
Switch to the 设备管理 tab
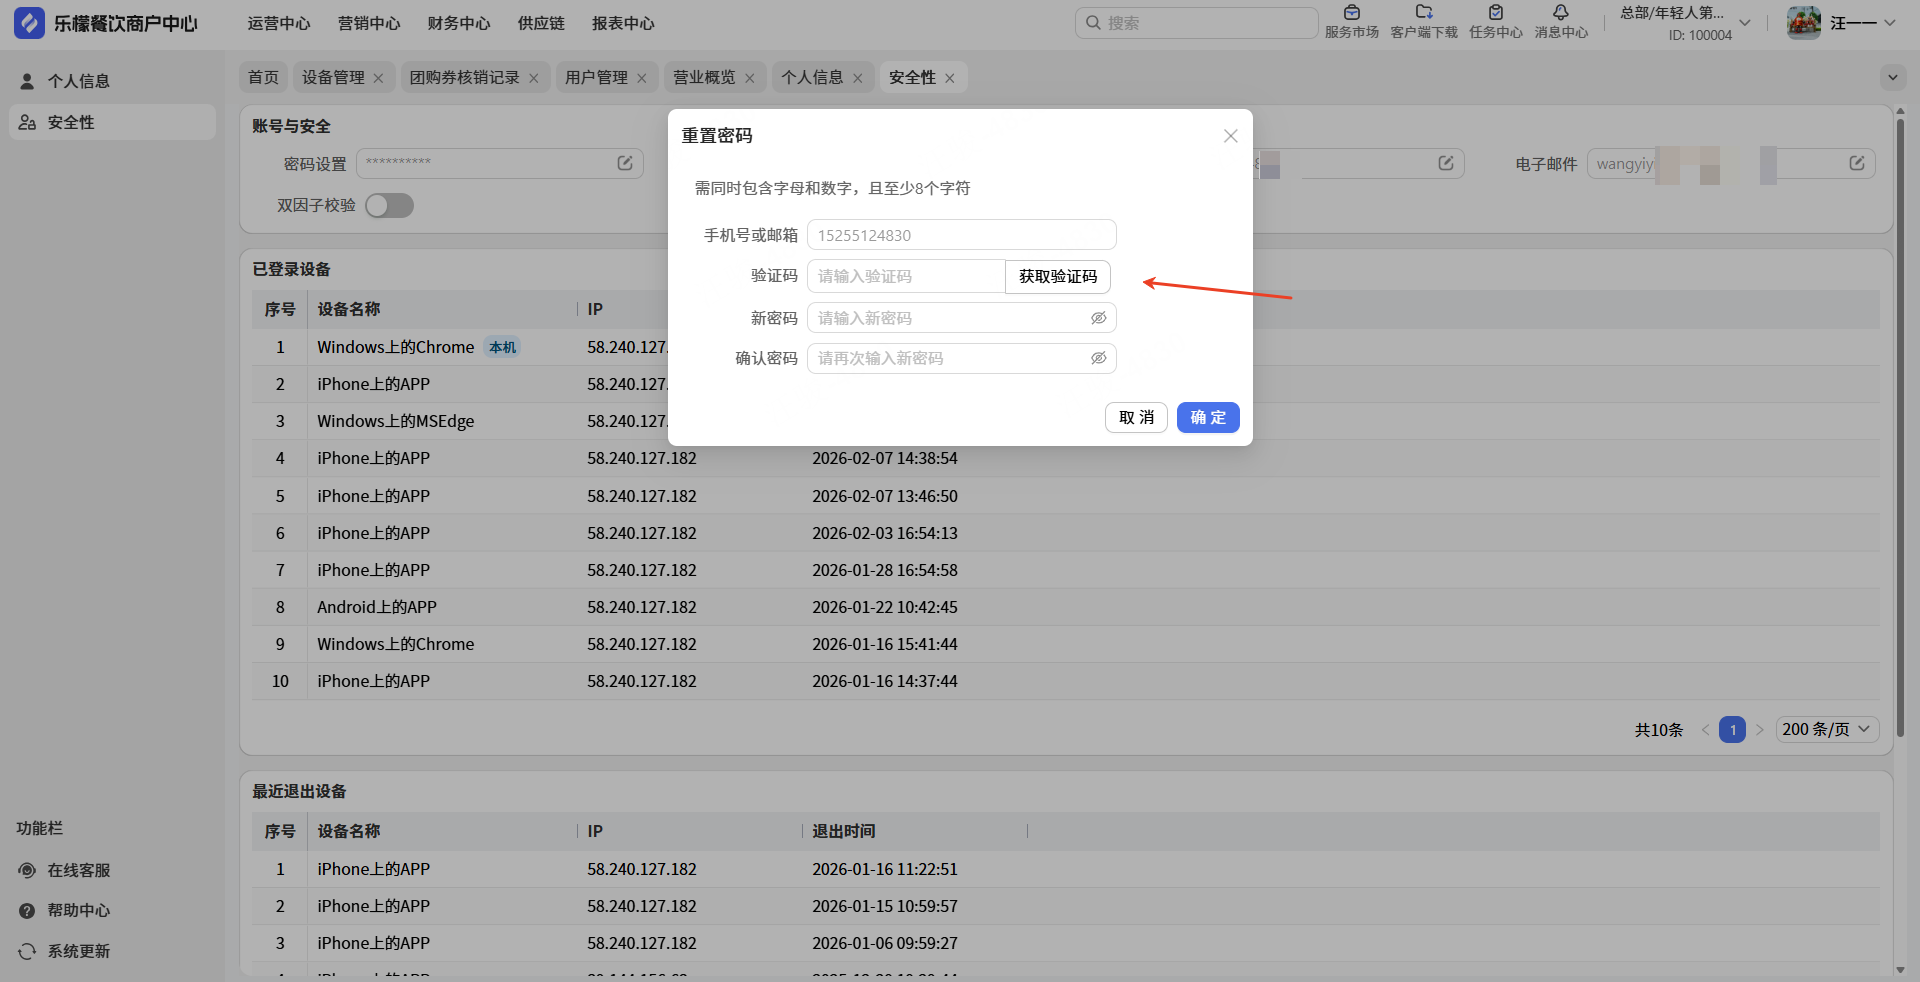pyautogui.click(x=333, y=77)
